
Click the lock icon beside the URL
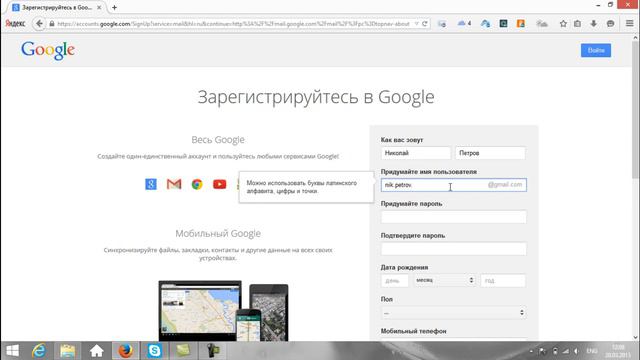52,24
